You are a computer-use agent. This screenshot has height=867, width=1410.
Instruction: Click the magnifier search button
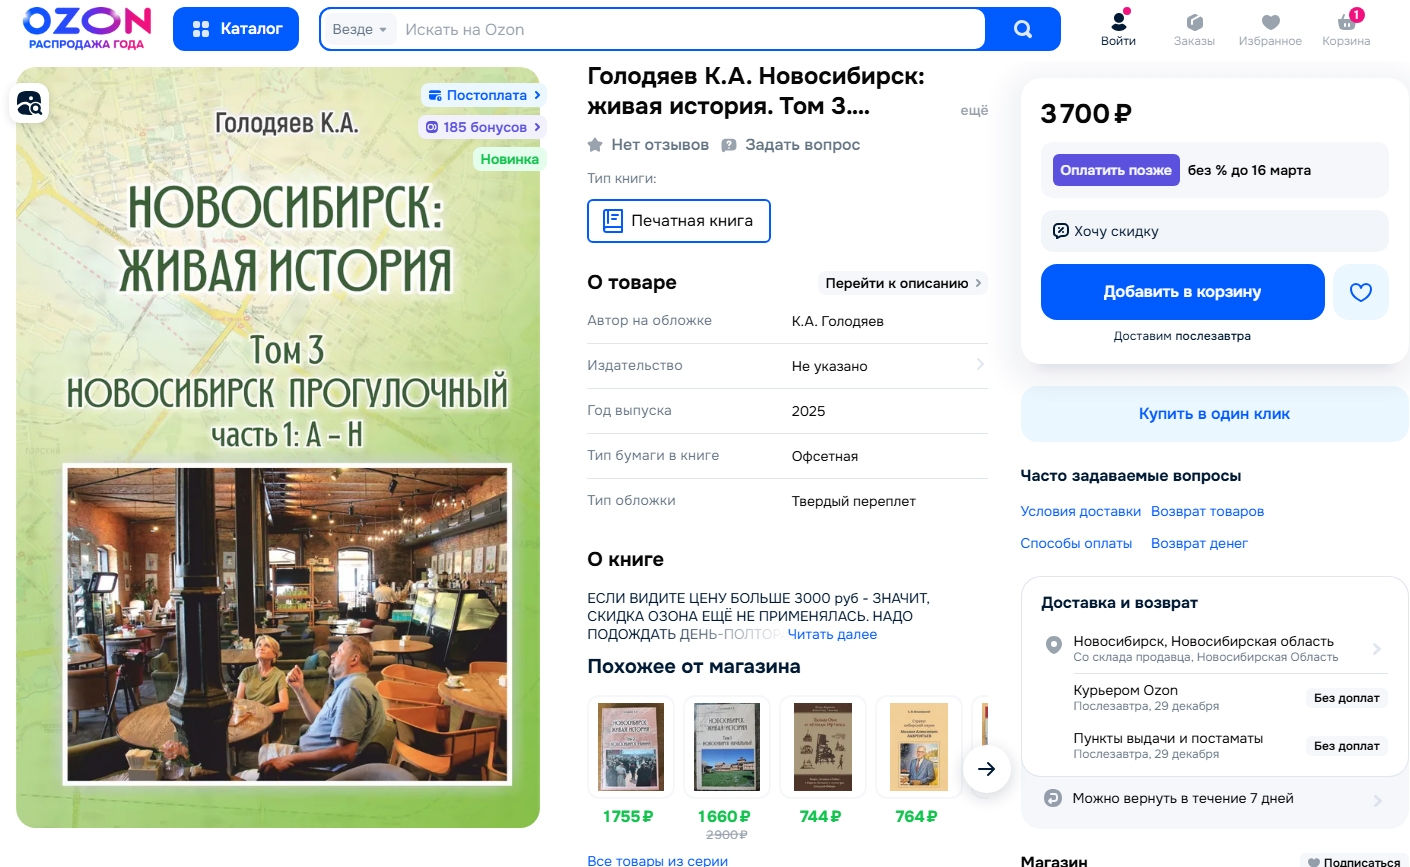pos(1022,29)
